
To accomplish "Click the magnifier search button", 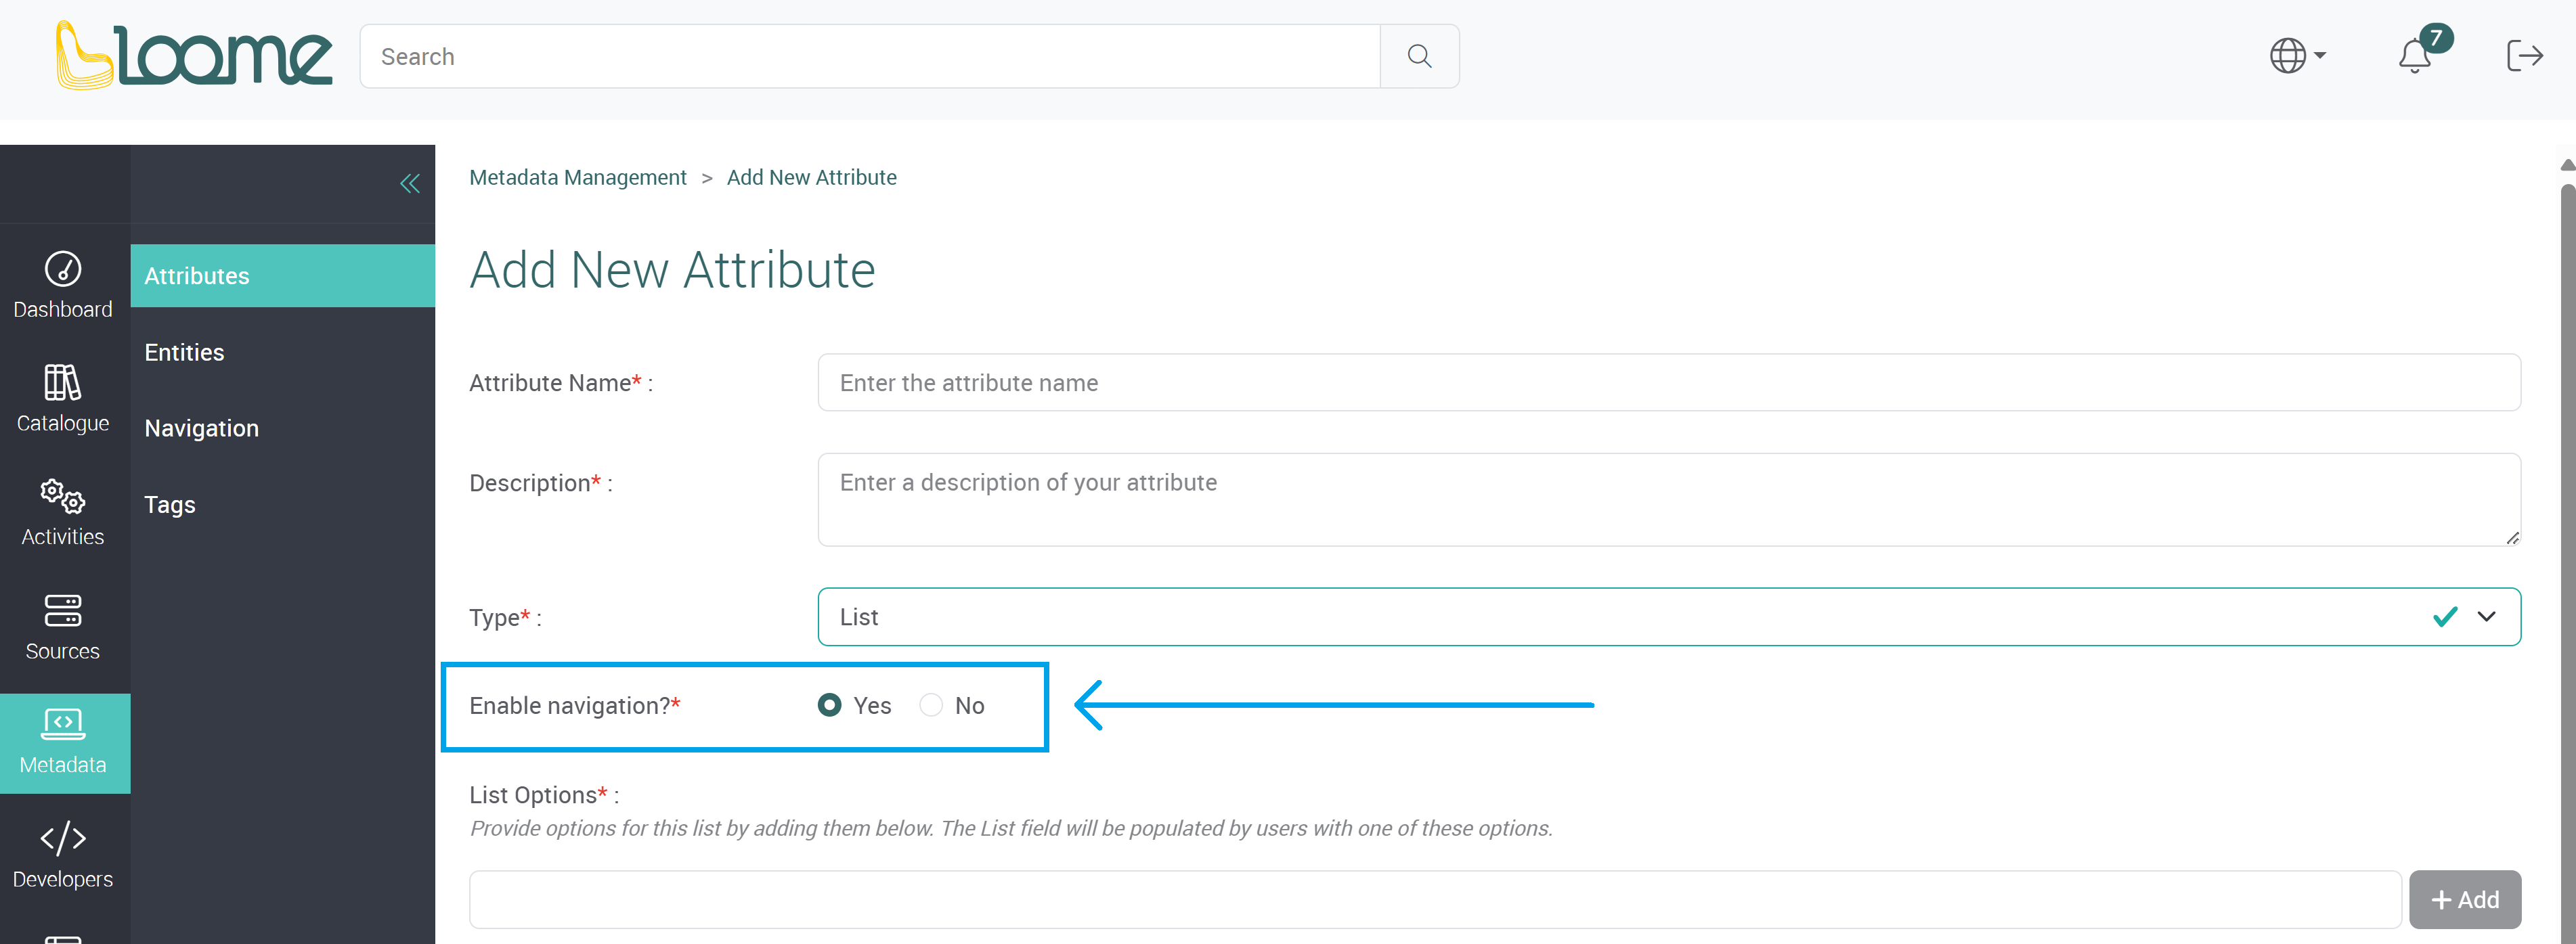I will tap(1419, 57).
